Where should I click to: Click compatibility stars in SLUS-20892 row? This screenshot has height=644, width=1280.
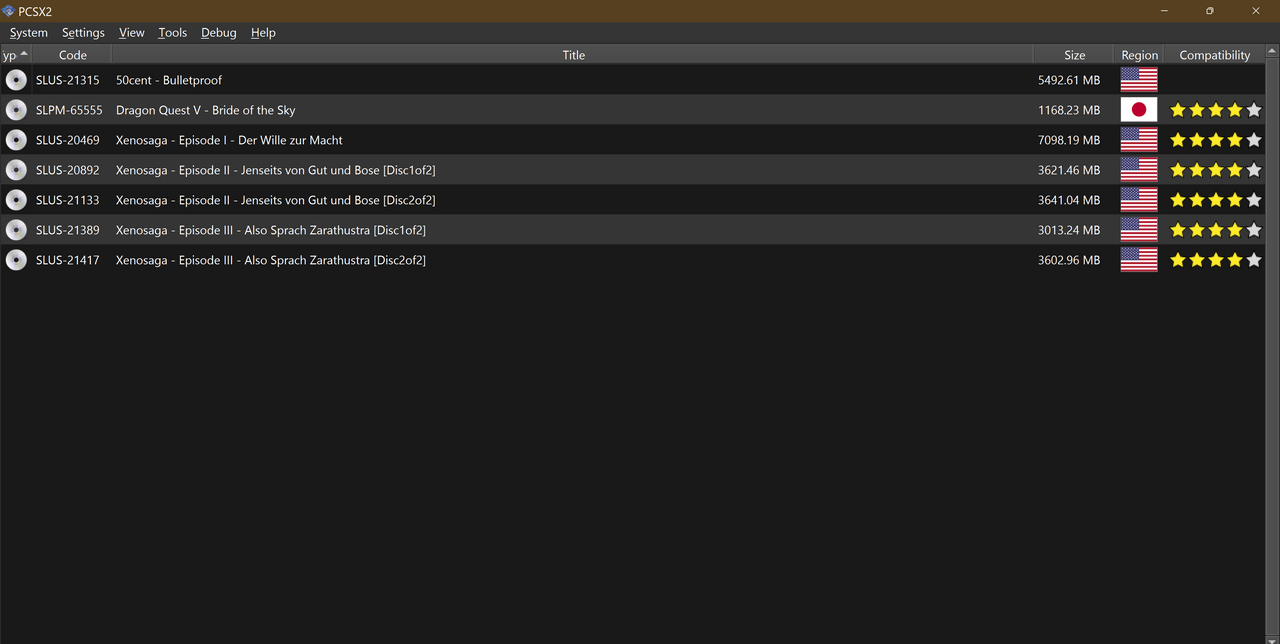click(x=1216, y=170)
